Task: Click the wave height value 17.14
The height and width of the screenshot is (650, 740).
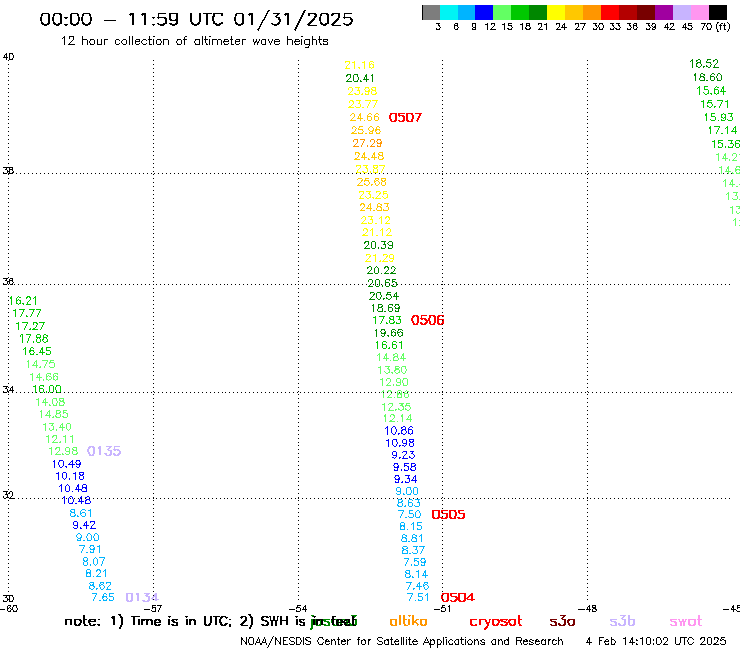Action: 722,130
